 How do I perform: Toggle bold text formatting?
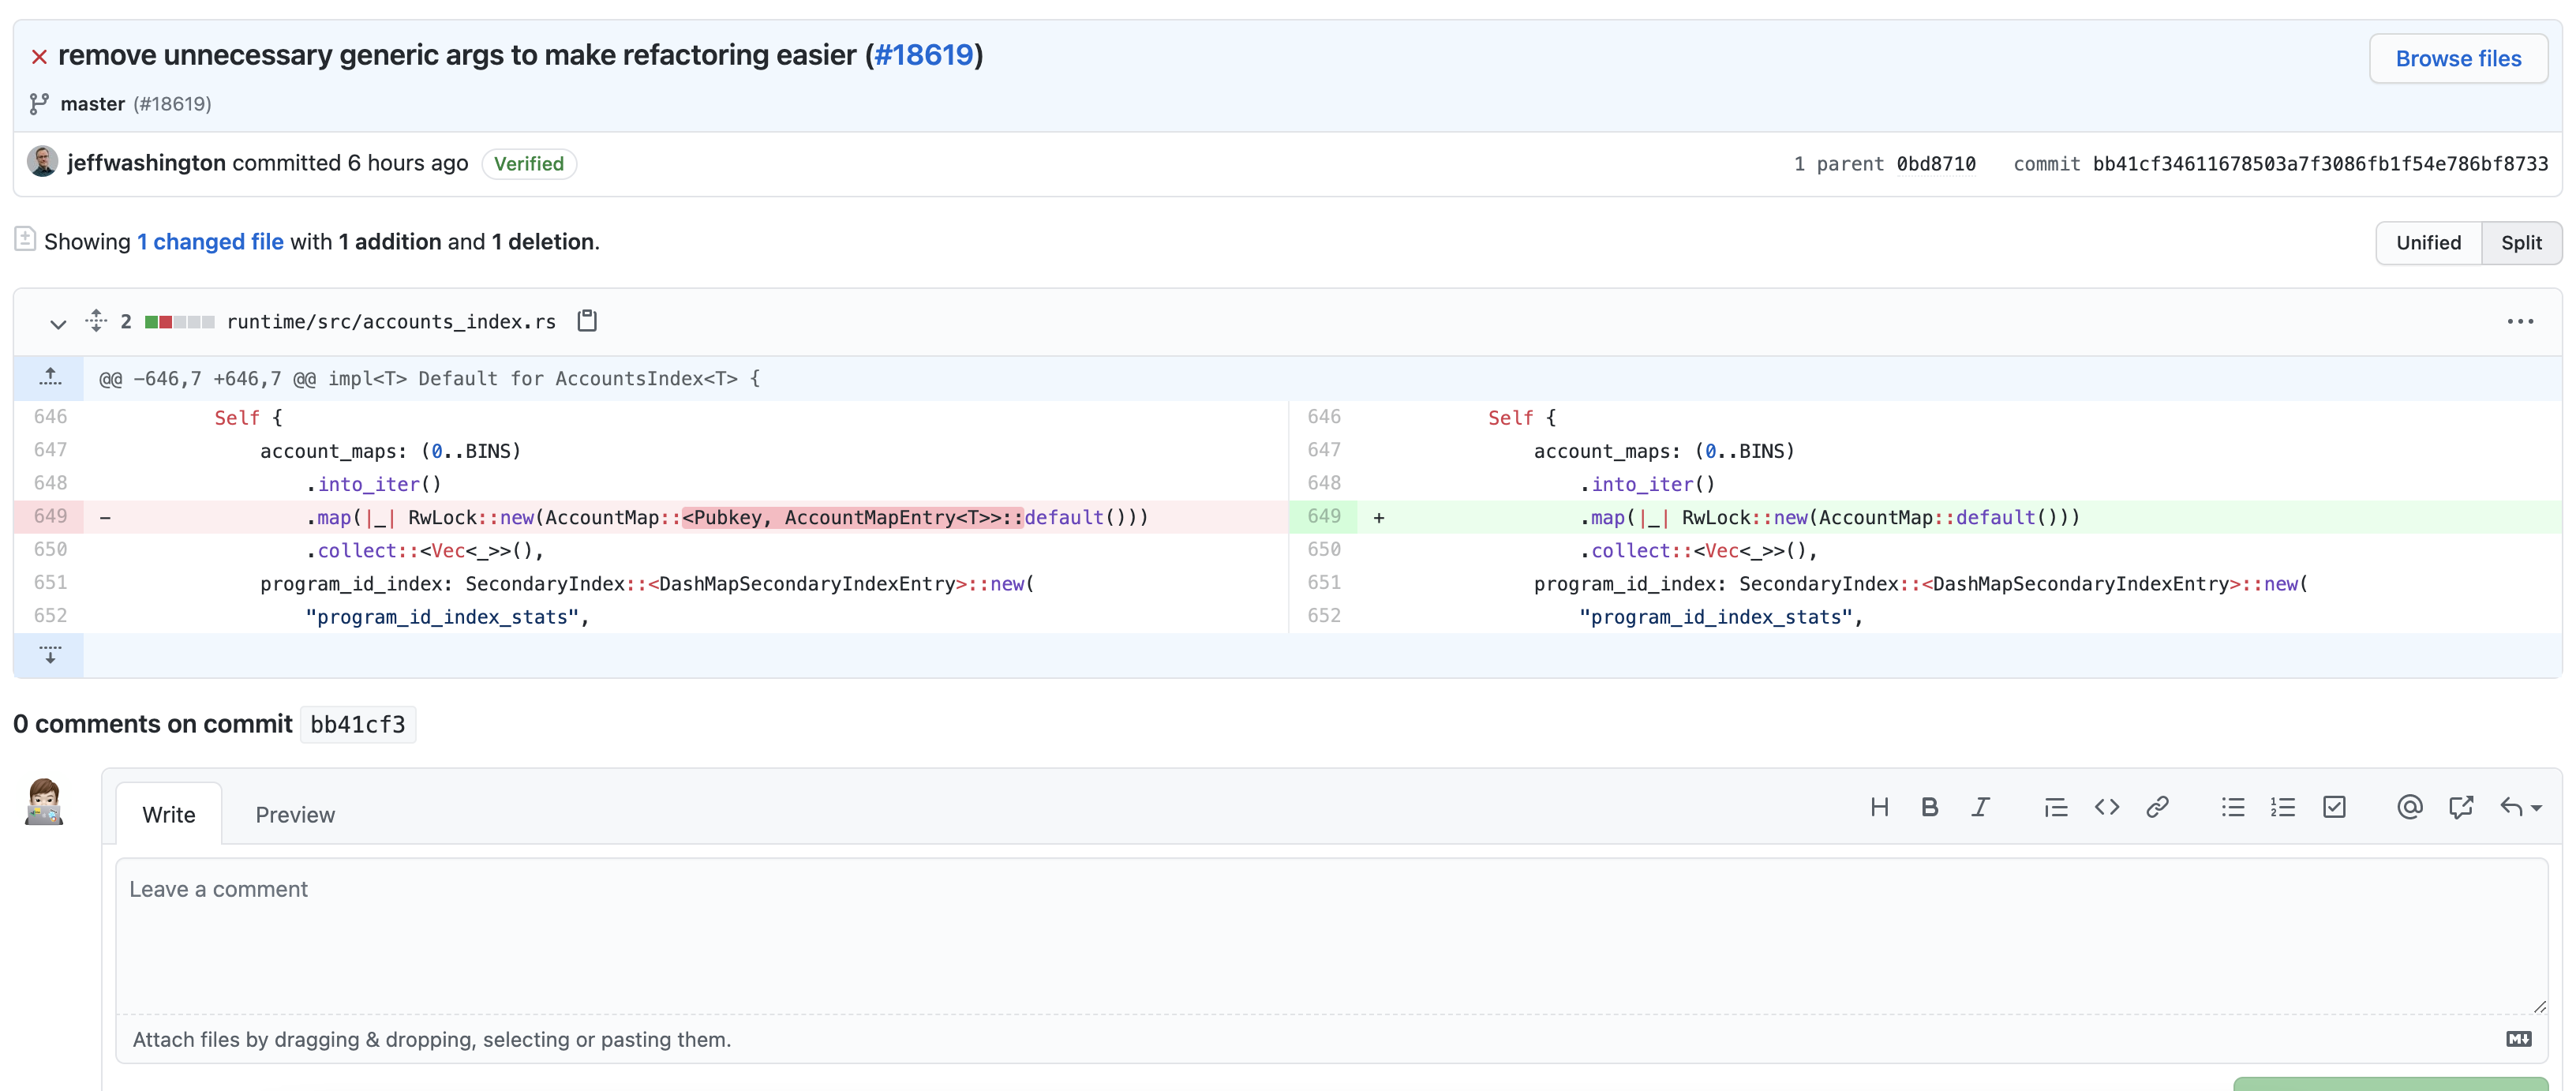click(x=1929, y=807)
